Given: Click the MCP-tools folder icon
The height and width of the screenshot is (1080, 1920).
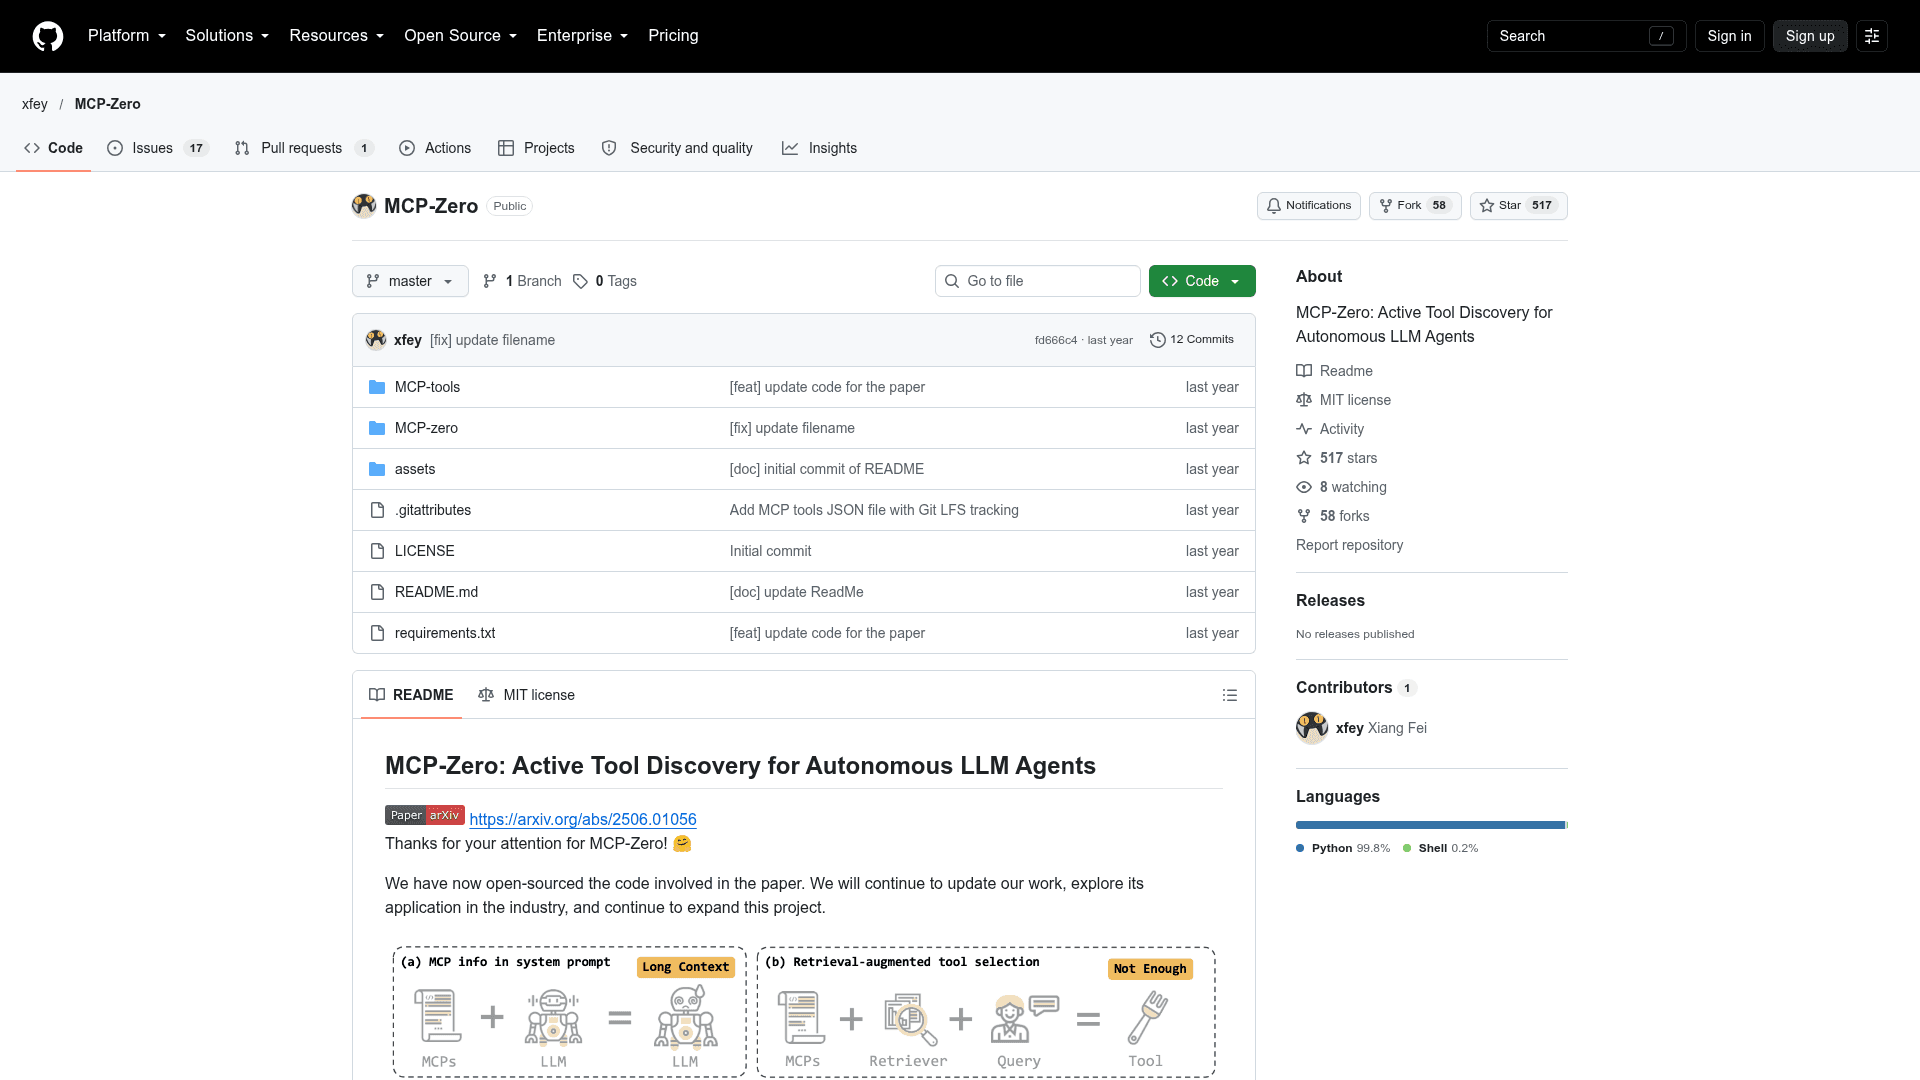Looking at the screenshot, I should tap(377, 387).
